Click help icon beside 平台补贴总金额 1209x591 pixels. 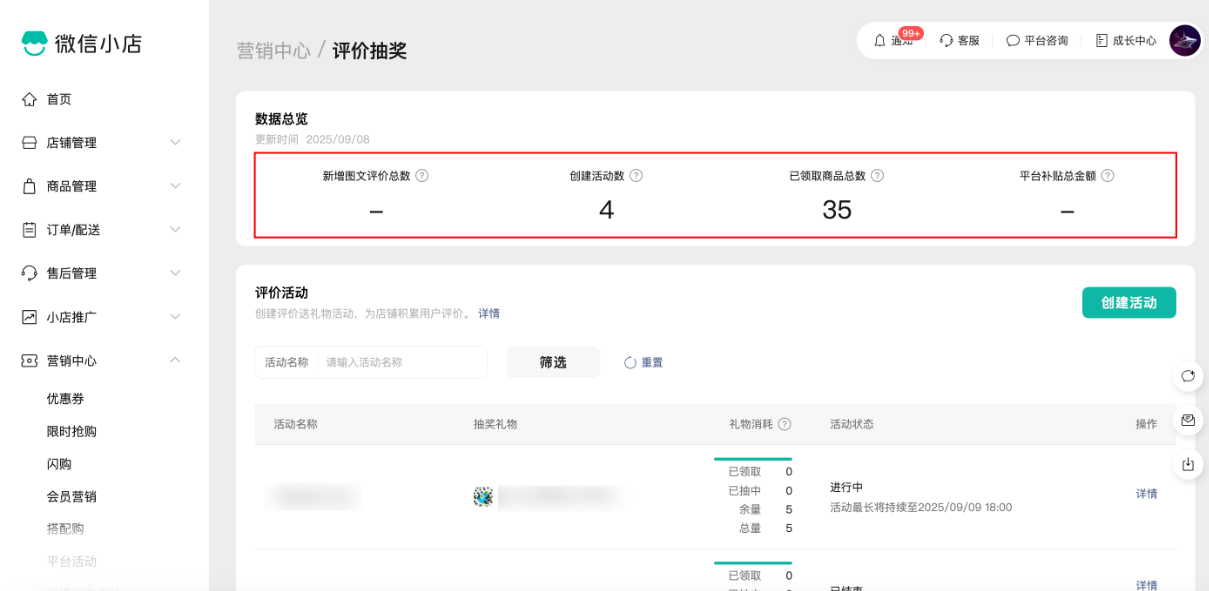(x=1107, y=176)
